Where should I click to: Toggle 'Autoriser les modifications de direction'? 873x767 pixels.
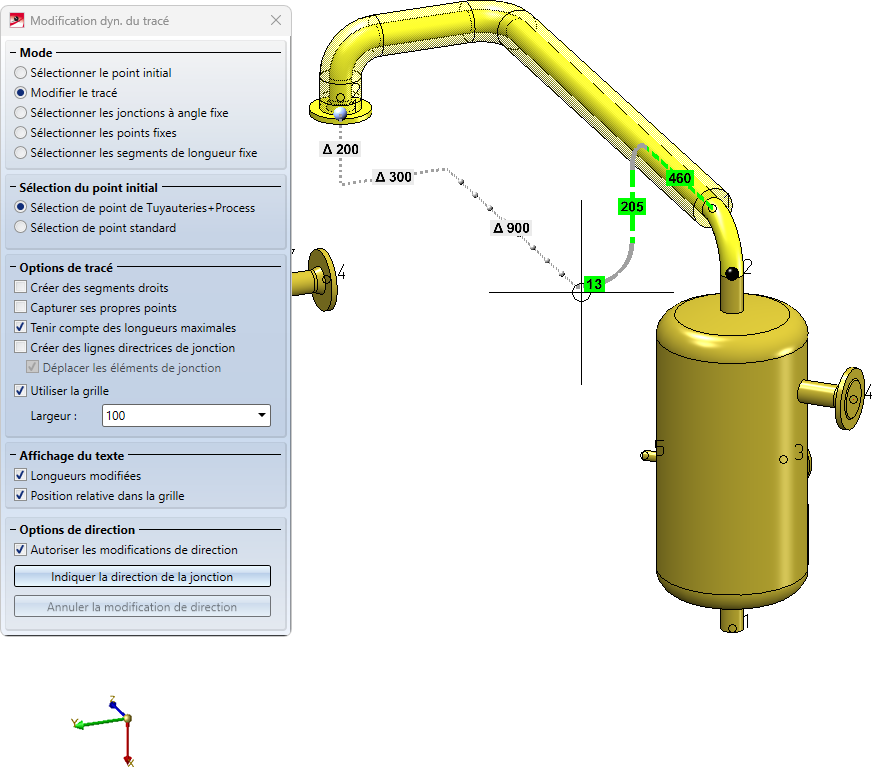point(21,549)
